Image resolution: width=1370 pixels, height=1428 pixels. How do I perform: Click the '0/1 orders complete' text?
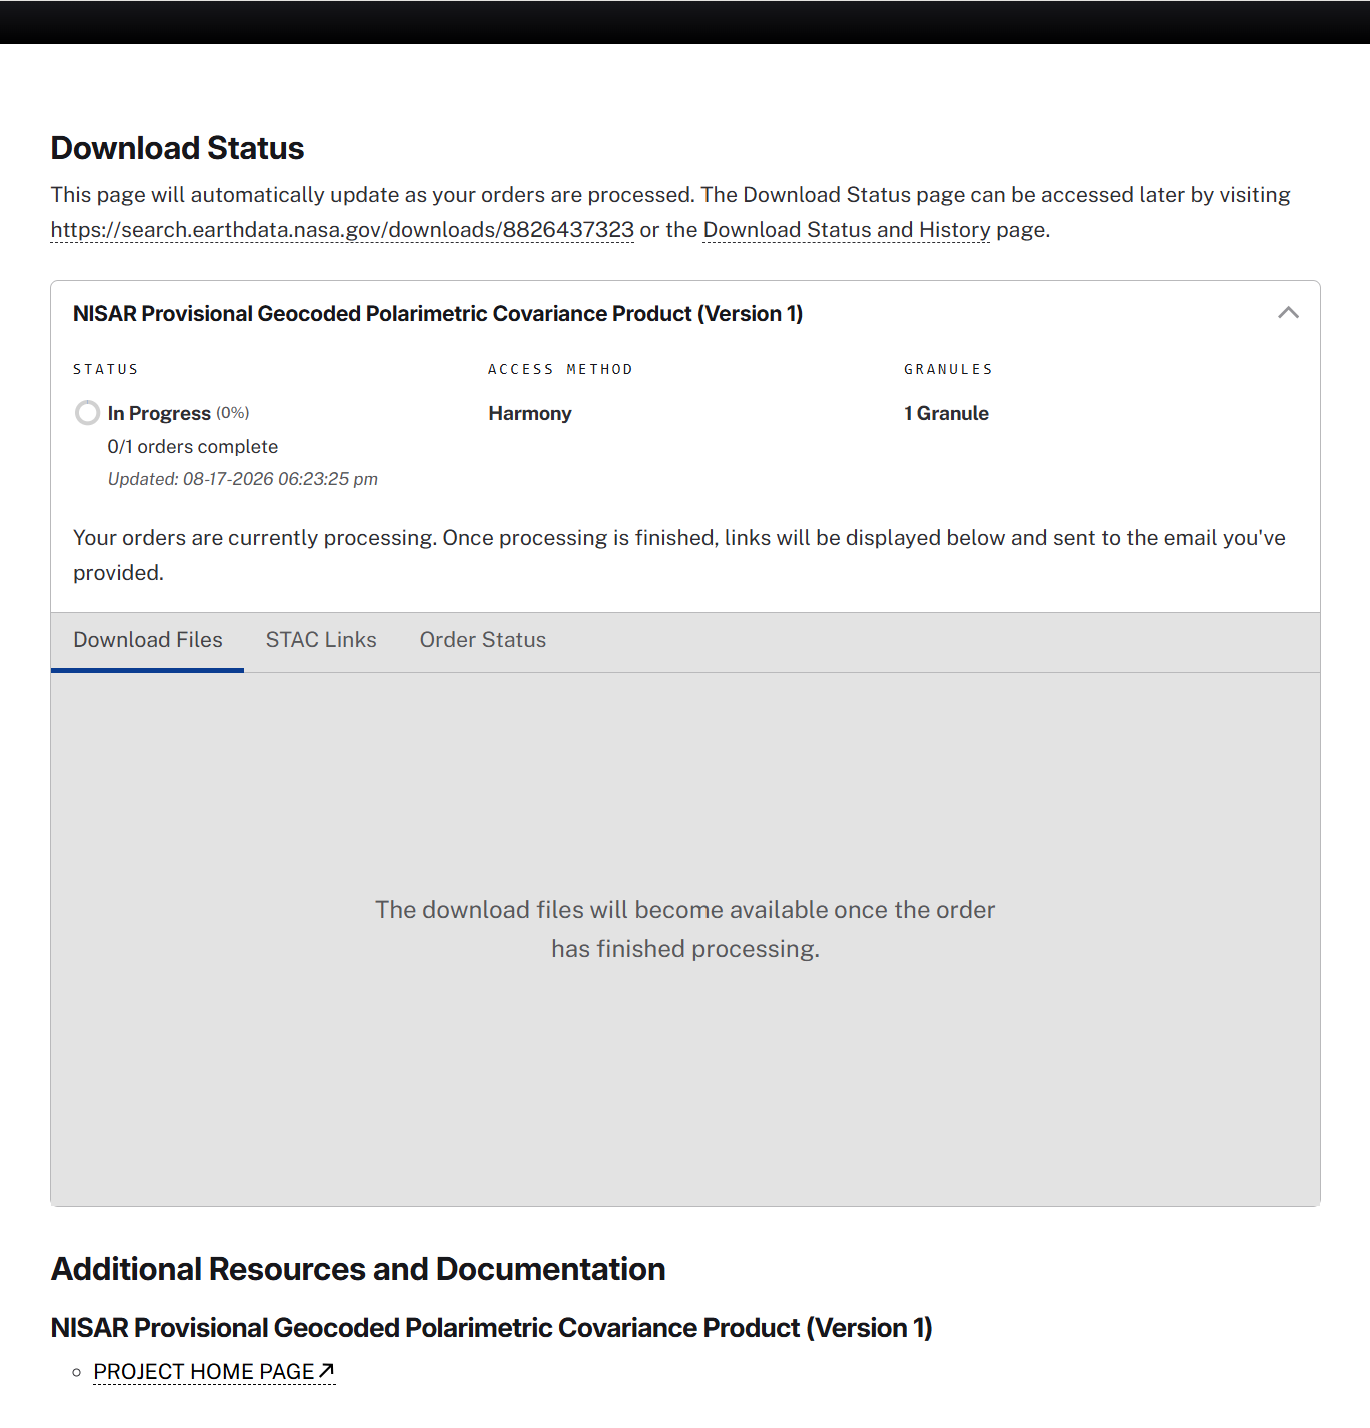(x=193, y=447)
